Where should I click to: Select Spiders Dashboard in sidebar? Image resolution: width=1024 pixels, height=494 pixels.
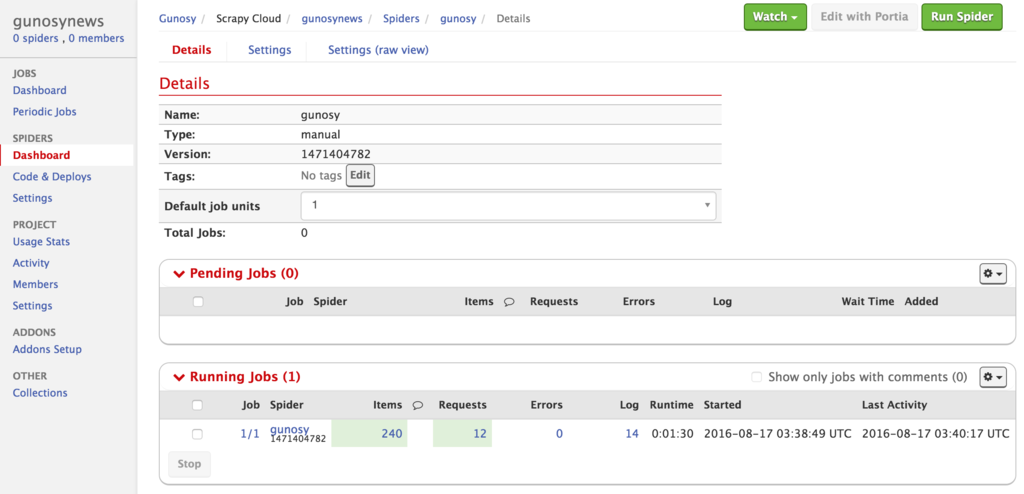(41, 156)
